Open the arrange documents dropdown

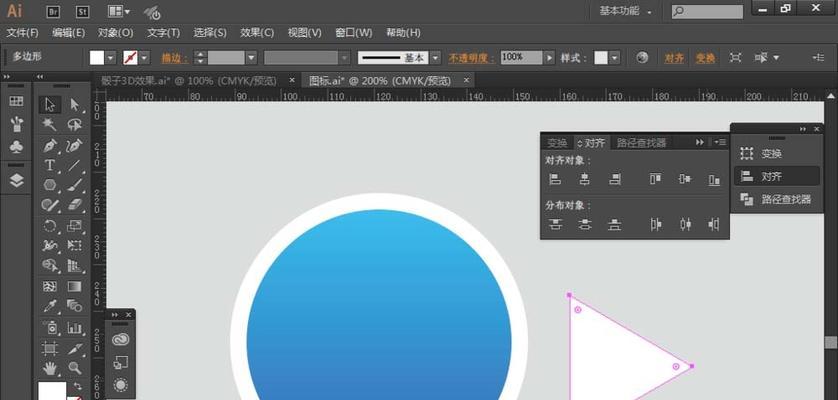119,11
